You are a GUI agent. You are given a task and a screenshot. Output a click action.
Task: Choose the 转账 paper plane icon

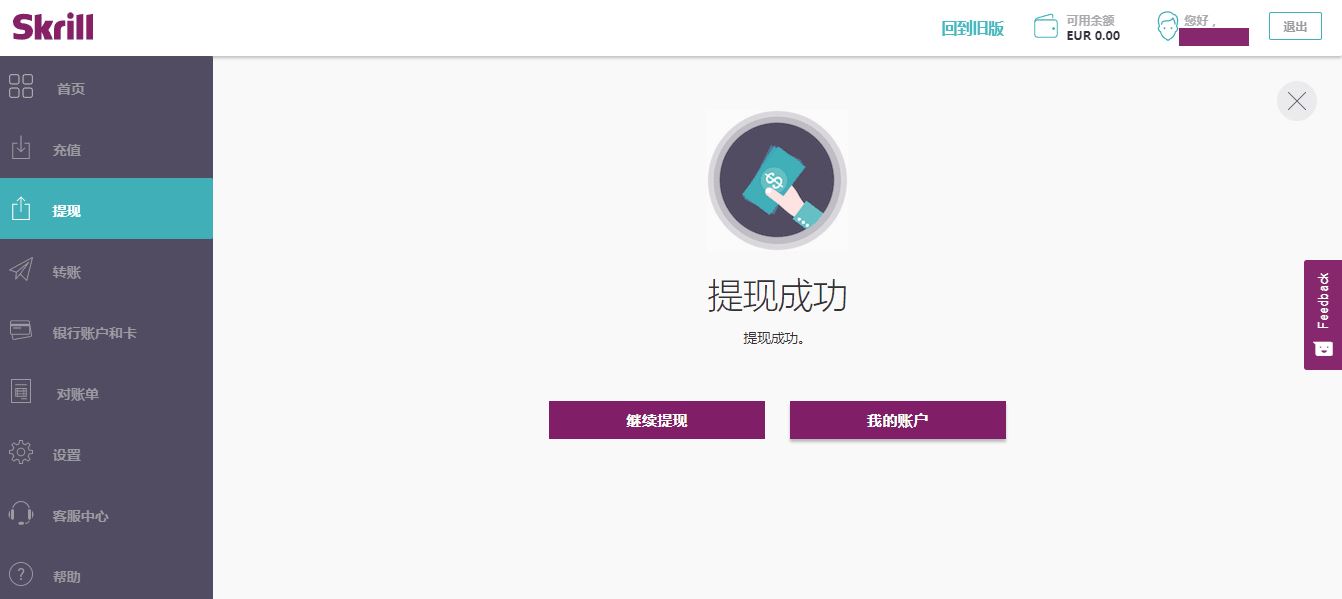[x=21, y=270]
